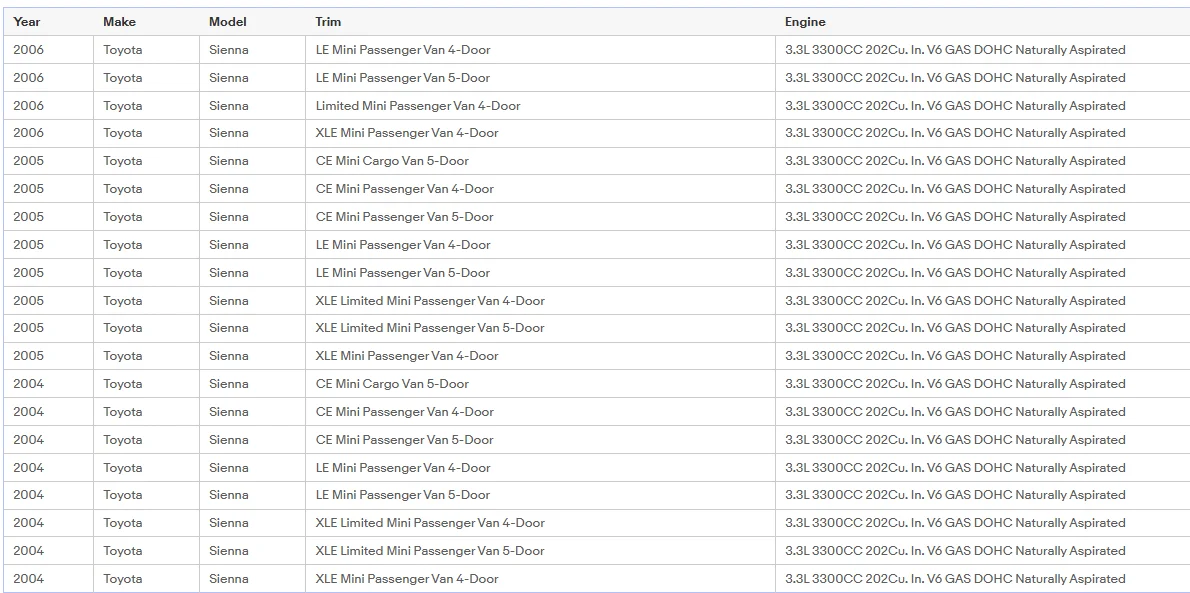The image size is (1190, 593).
Task: Click the 2005 XLE Limited Mini Passenger Van 5-Door trim
Action: [x=430, y=328]
